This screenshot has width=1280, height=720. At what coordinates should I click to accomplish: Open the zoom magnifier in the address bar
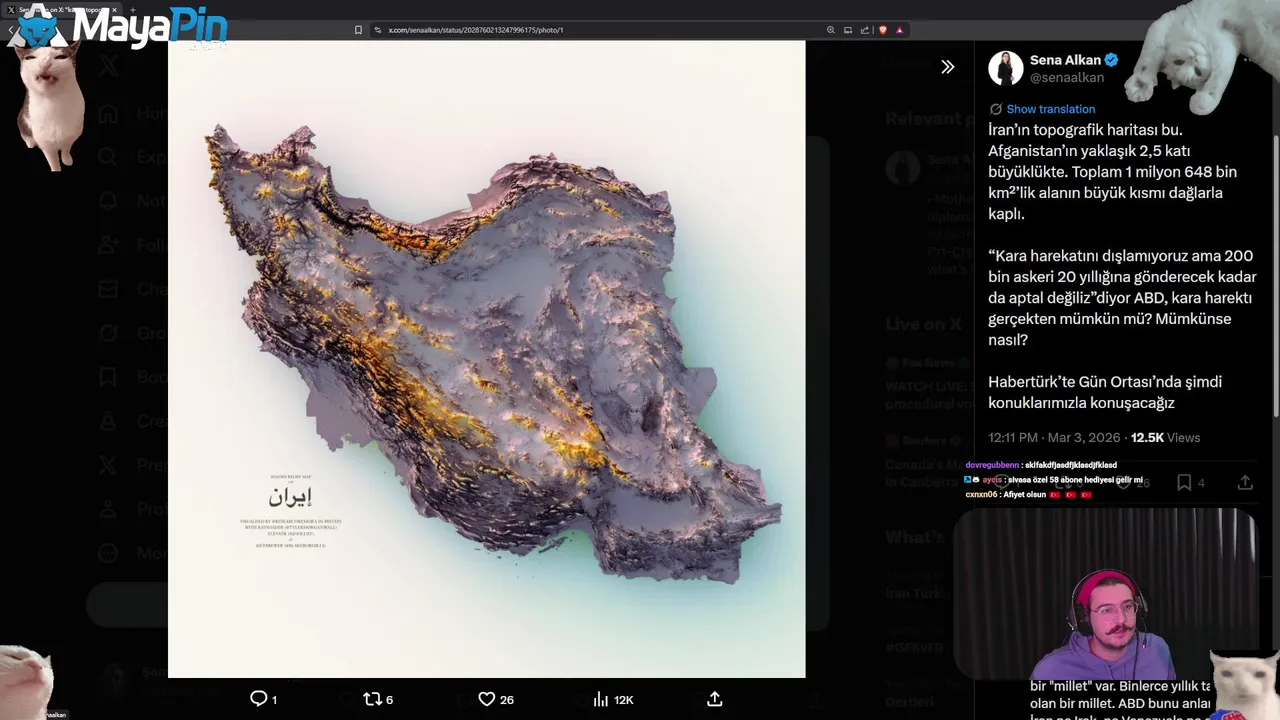click(x=830, y=30)
